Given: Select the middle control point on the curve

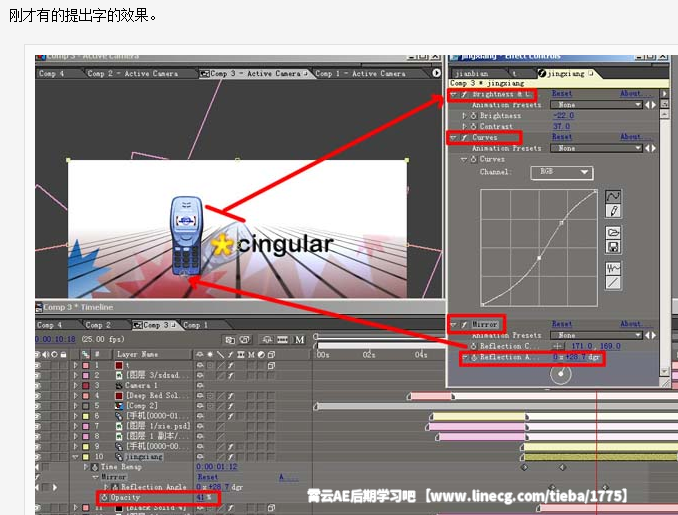Looking at the screenshot, I should (539, 258).
